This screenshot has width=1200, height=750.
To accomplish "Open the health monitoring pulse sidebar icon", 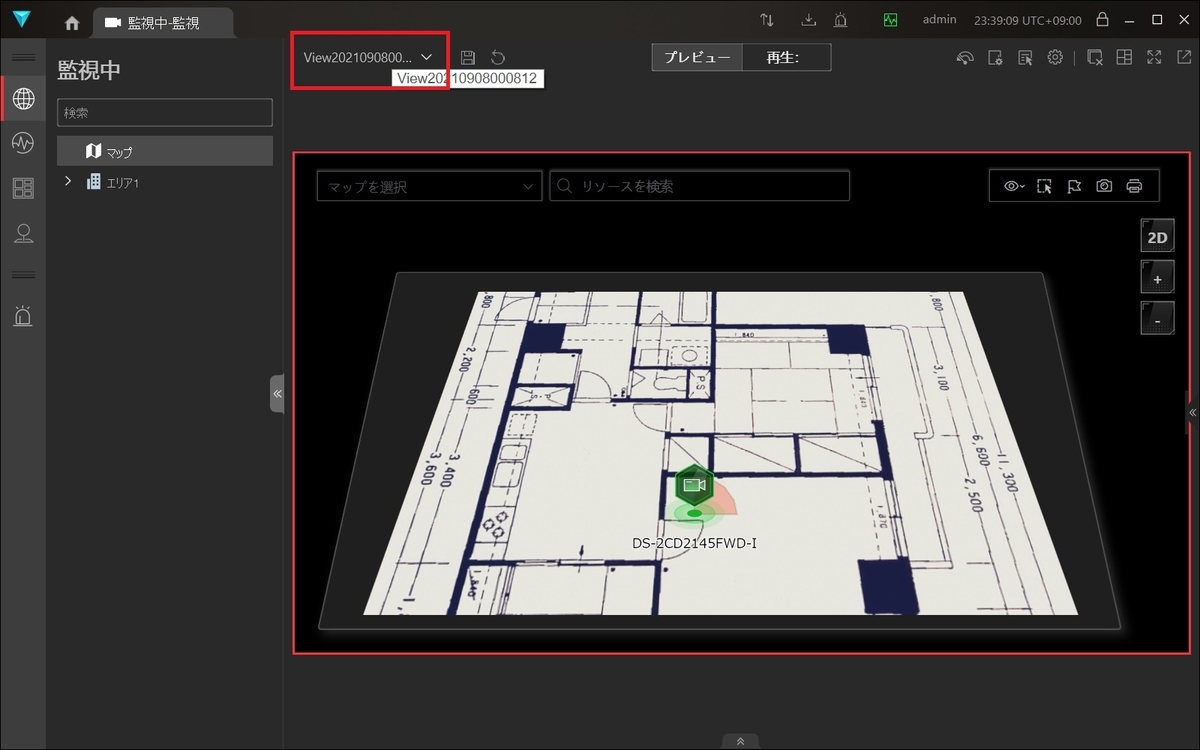I will click(23, 143).
